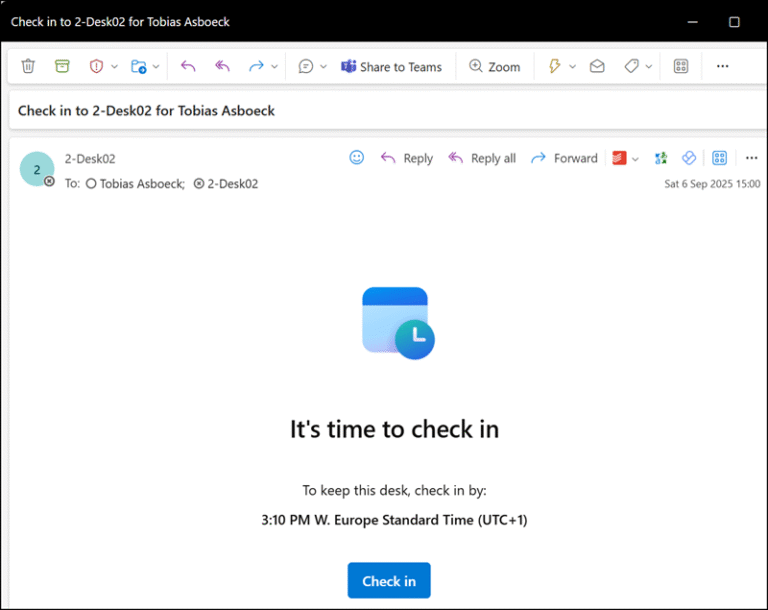This screenshot has height=610, width=768.
Task: Add a reaction with the smiley icon
Action: point(357,158)
